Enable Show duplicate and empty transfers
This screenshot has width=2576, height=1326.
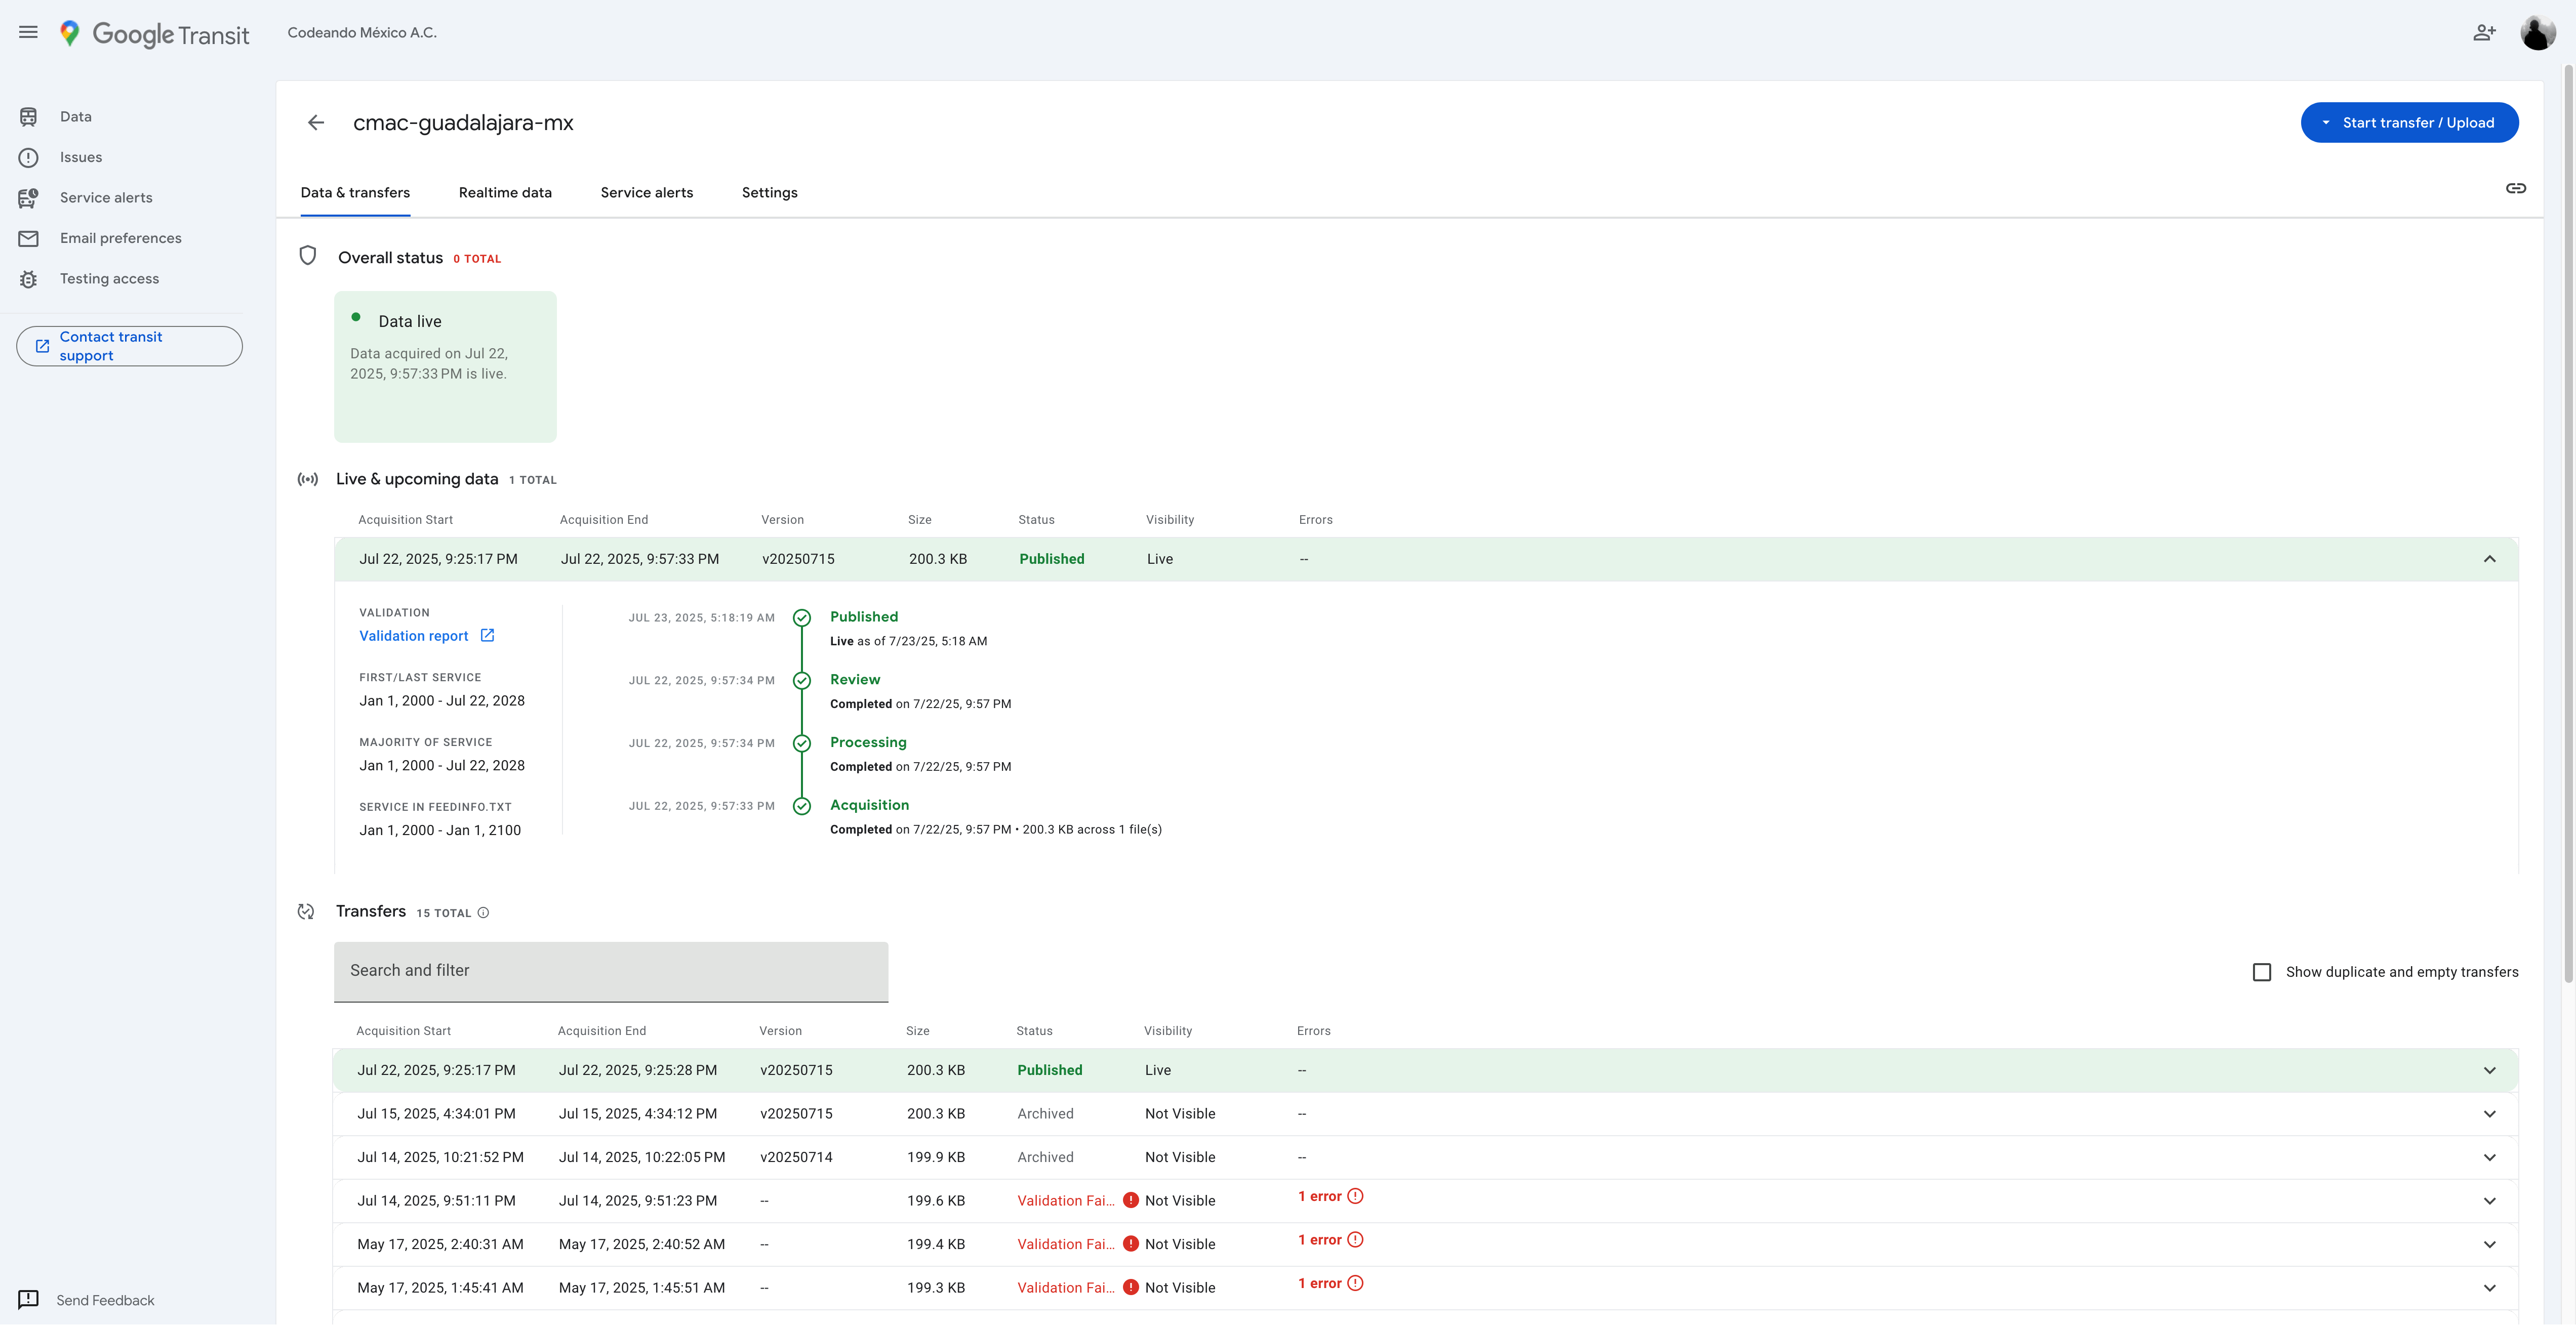tap(2262, 972)
